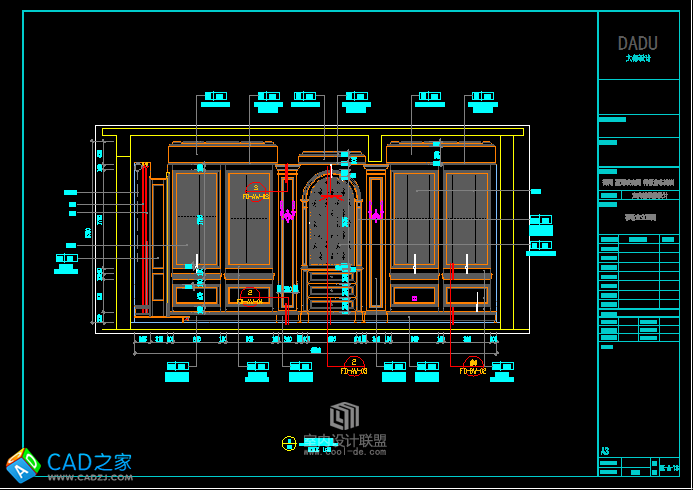Click the rightmost cyan annotation label at the top

coord(482,99)
